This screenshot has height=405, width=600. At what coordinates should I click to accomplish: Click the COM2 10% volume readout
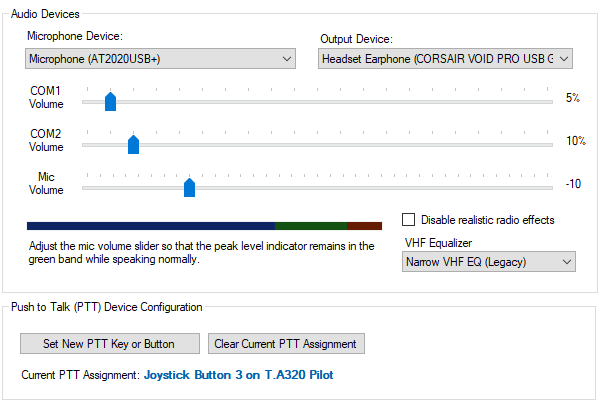575,141
